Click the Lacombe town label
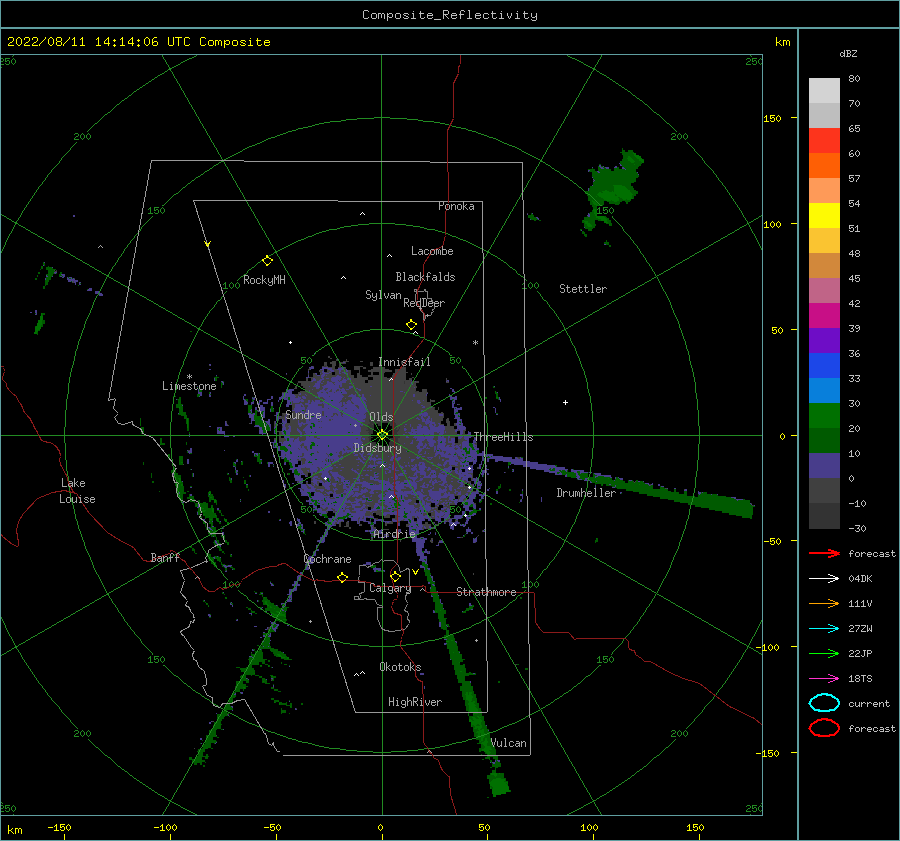The image size is (900, 841). 432,251
